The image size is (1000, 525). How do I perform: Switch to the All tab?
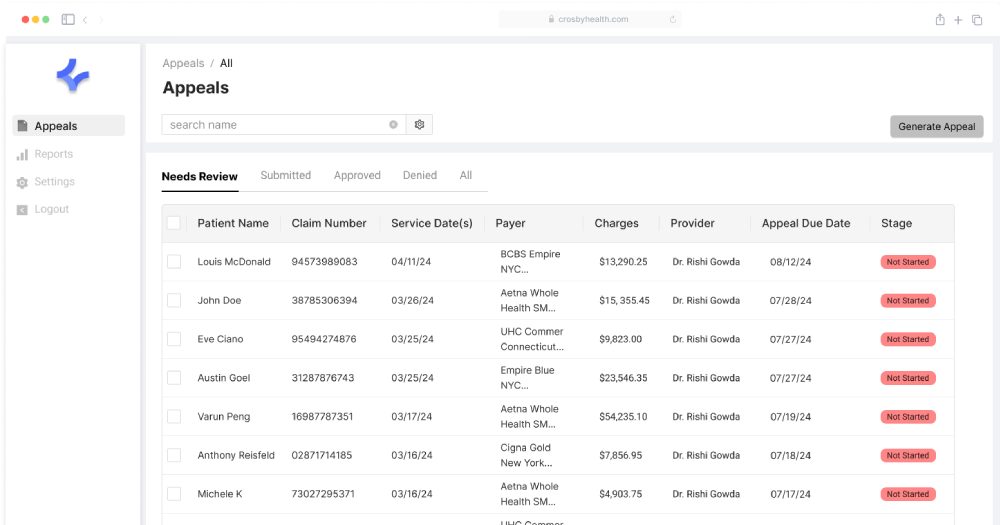466,175
